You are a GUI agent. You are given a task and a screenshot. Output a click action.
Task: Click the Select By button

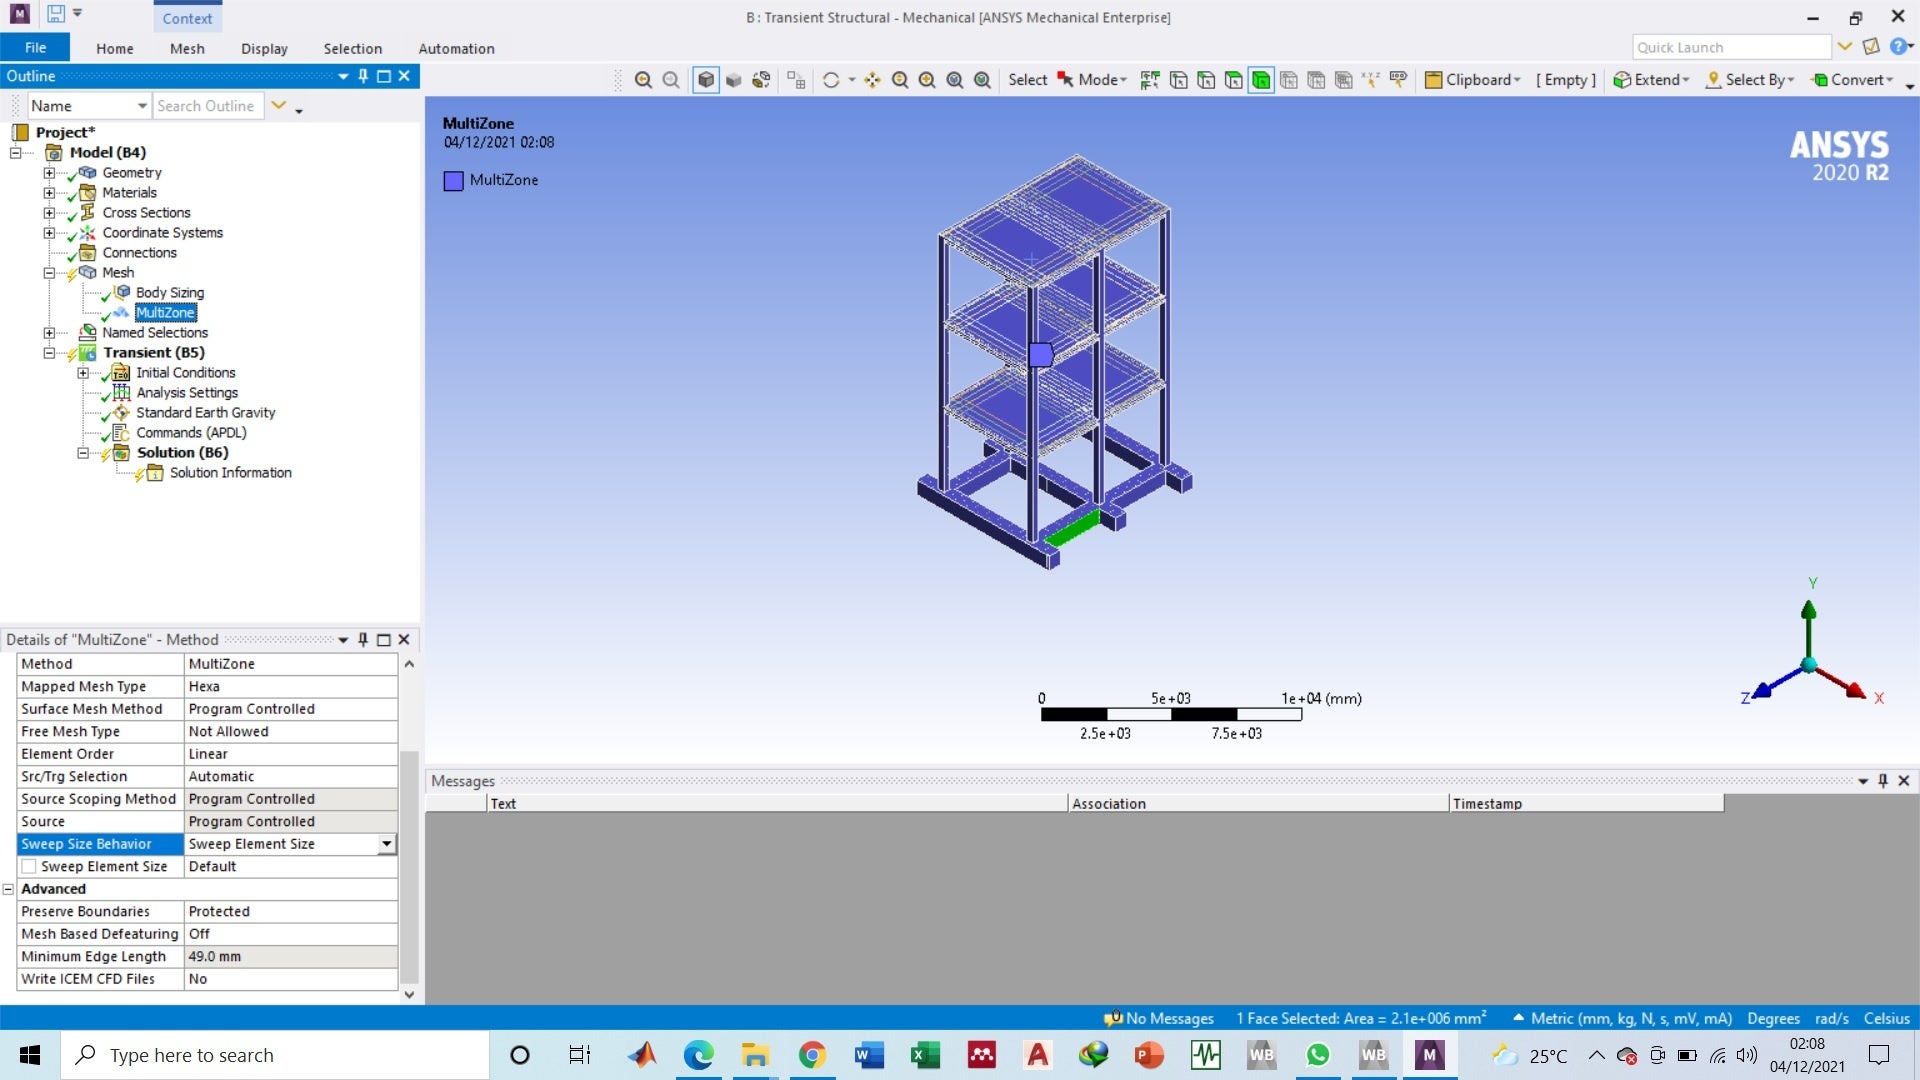(x=1750, y=80)
